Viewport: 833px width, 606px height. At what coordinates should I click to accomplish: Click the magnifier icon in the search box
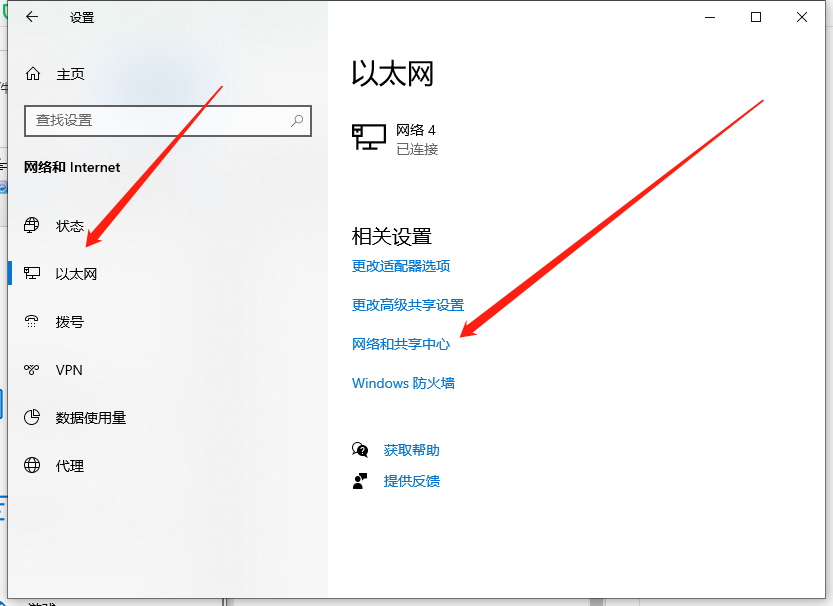(297, 120)
